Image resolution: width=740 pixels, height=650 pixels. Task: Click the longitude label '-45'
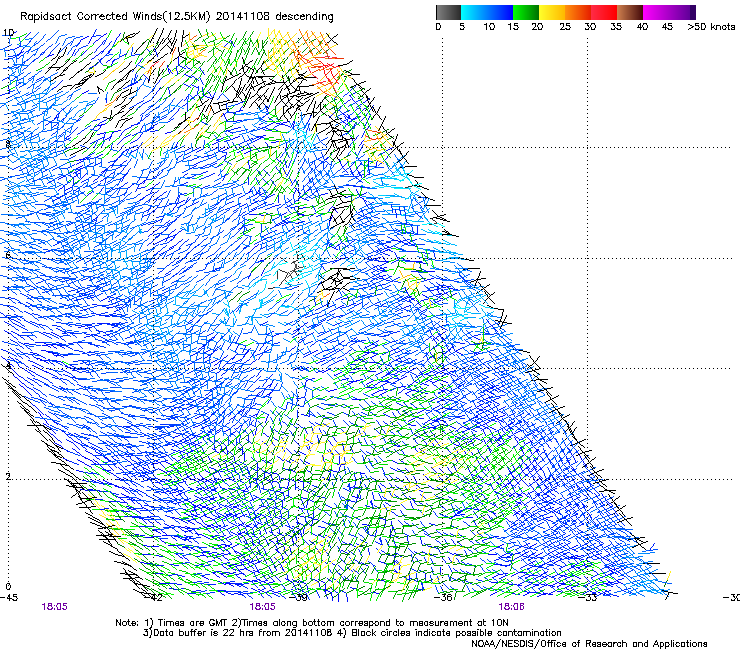(x=9, y=598)
